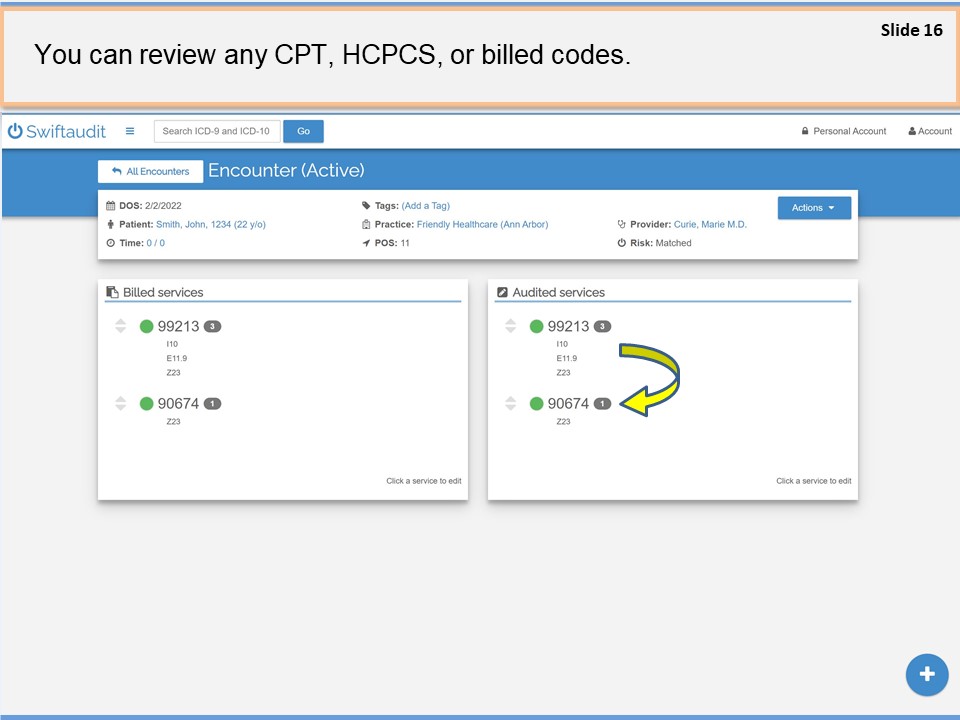Viewport: 960px width, 720px height.
Task: Open the Account menu
Action: (x=929, y=131)
